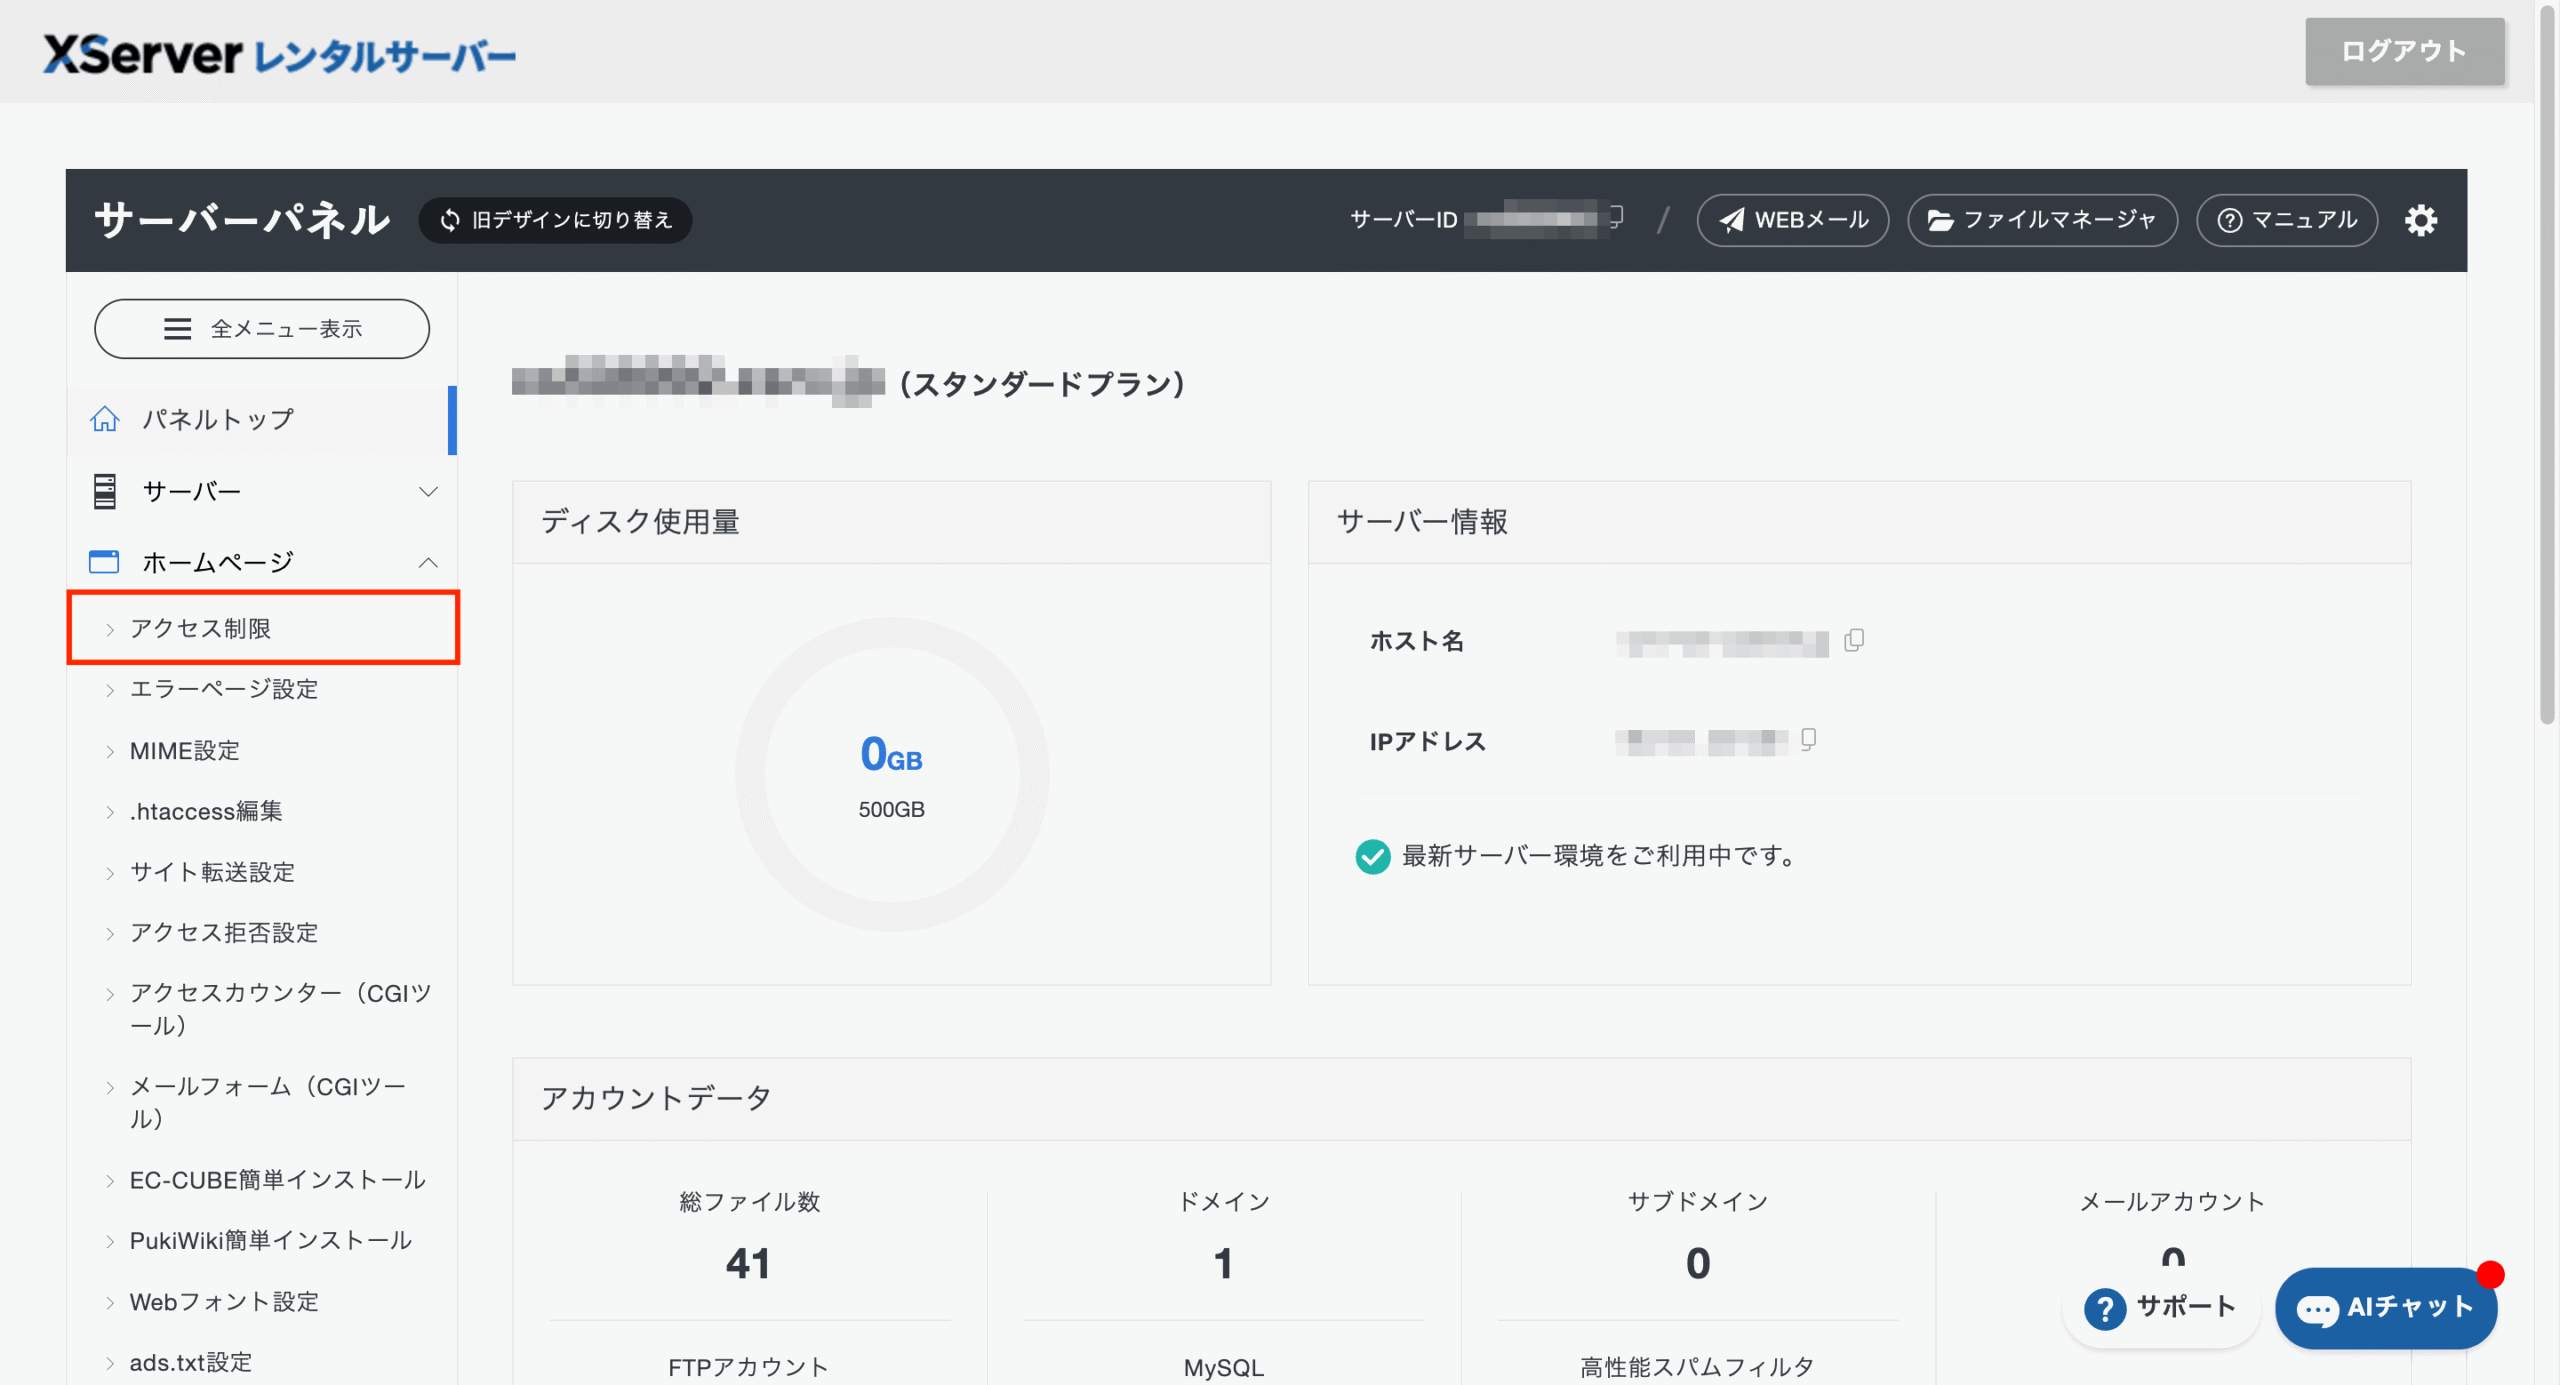Viewport: 2560px width, 1385px height.
Task: Click the サブドメイン count 0
Action: coord(1697,1264)
